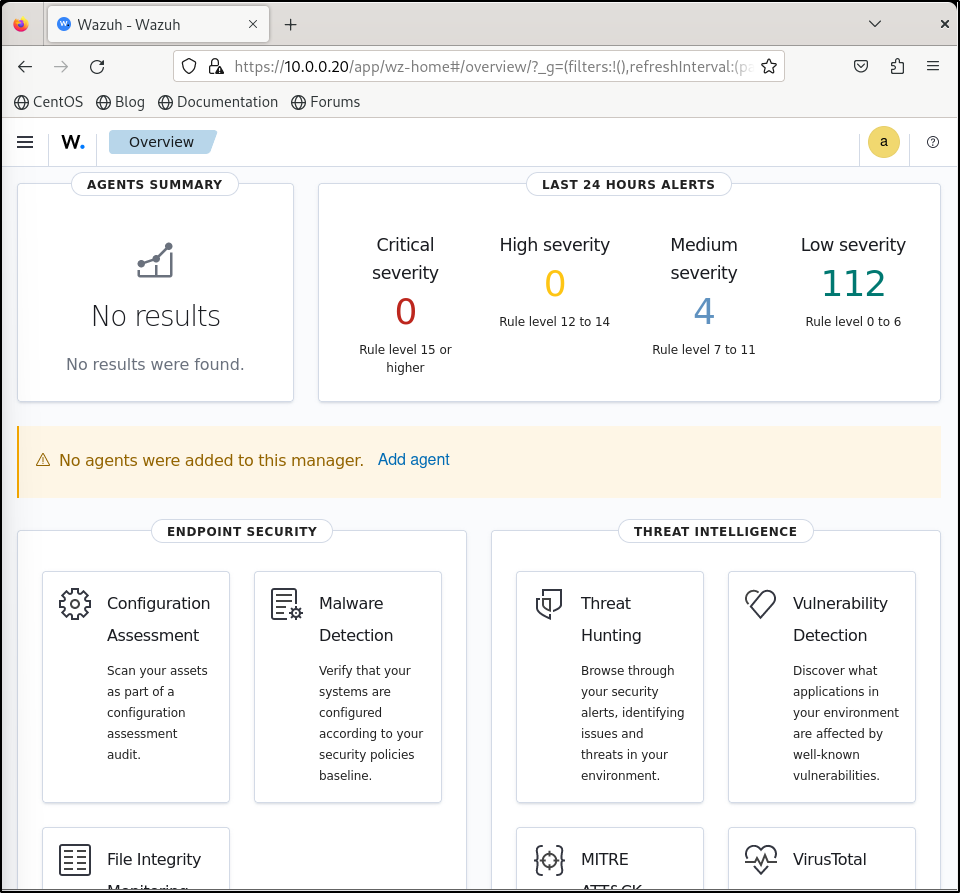Click the VirusTotal heartbeat icon
960x893 pixels.
click(x=760, y=859)
